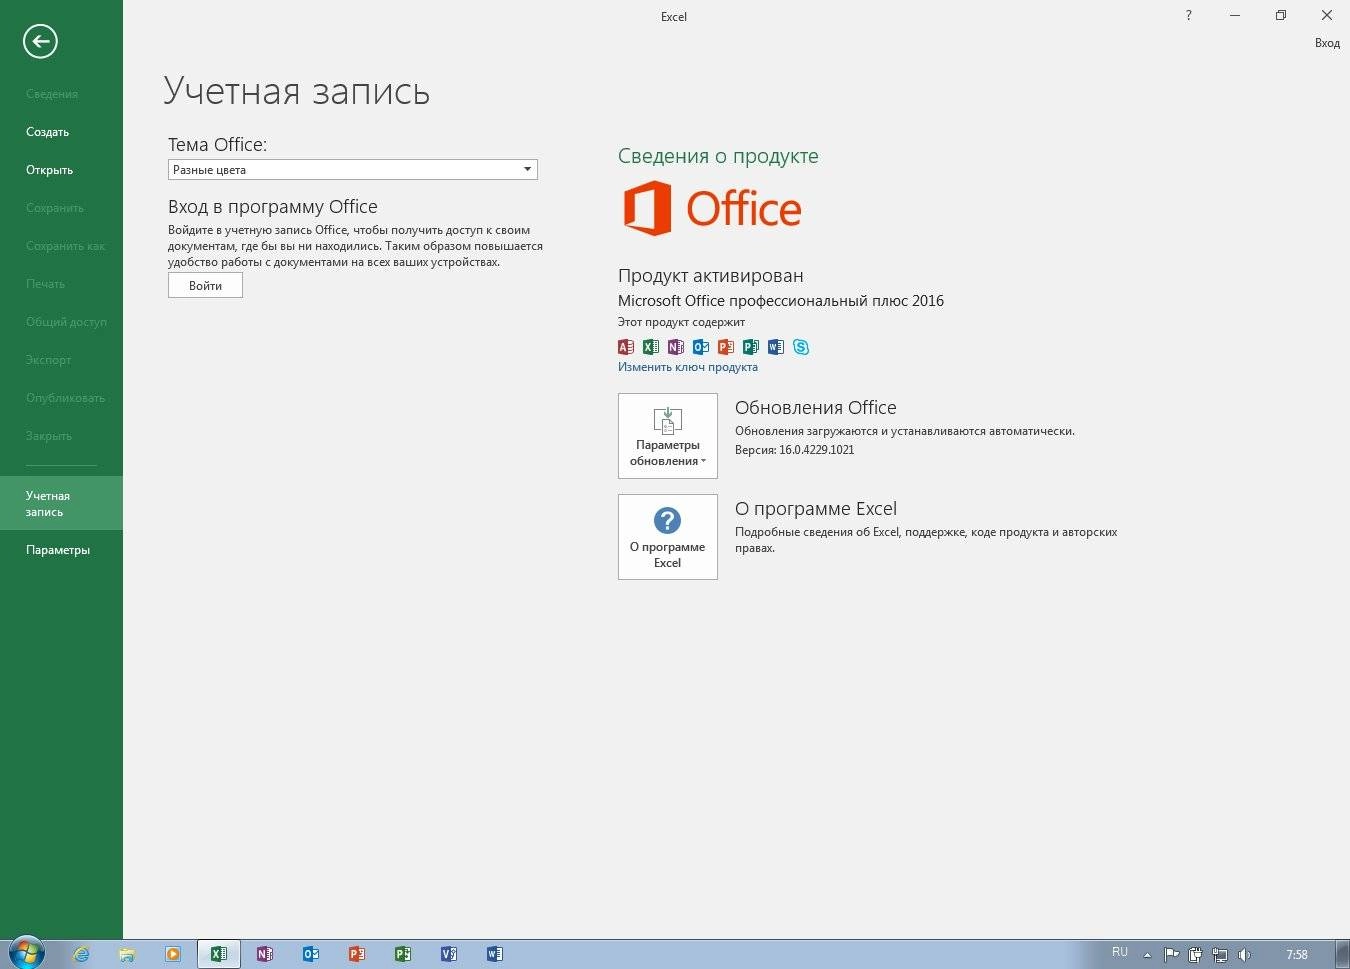The height and width of the screenshot is (969, 1350).
Task: Click the power/battery tray icon
Action: coord(1195,955)
